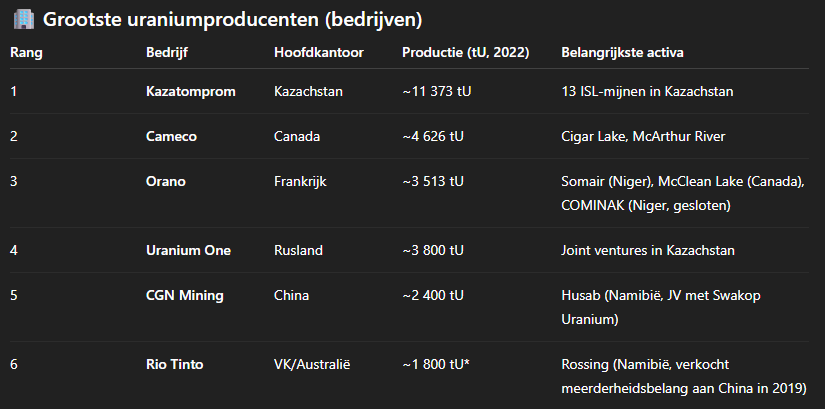The image size is (825, 409).
Task: Click 'Cigar Lake, McArthur River' assets cell
Action: 643,136
